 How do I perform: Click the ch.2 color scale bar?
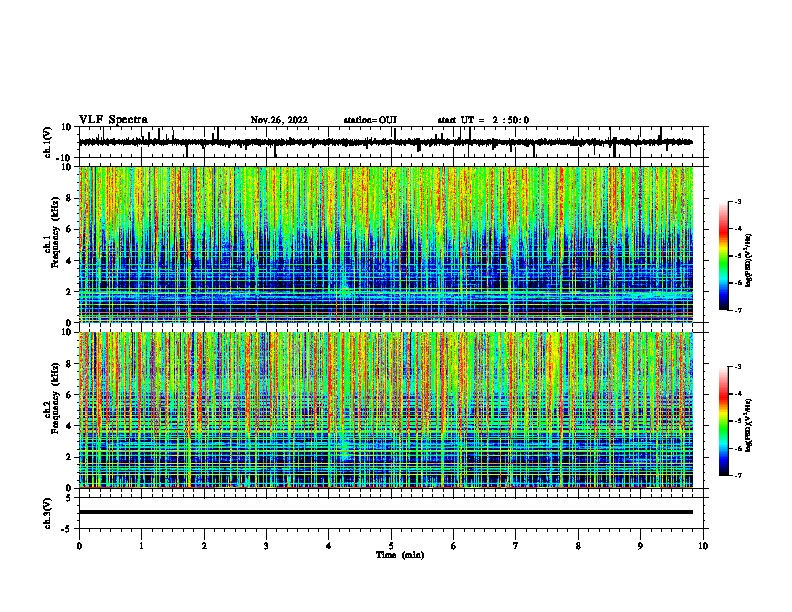point(723,421)
